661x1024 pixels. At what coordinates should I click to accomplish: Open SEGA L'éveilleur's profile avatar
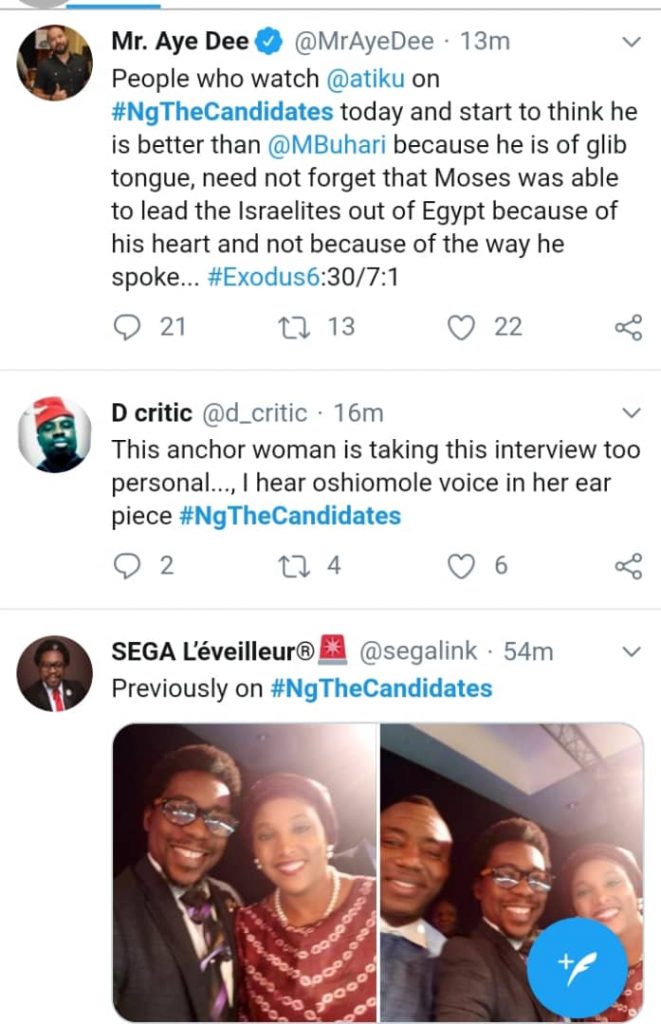(55, 673)
